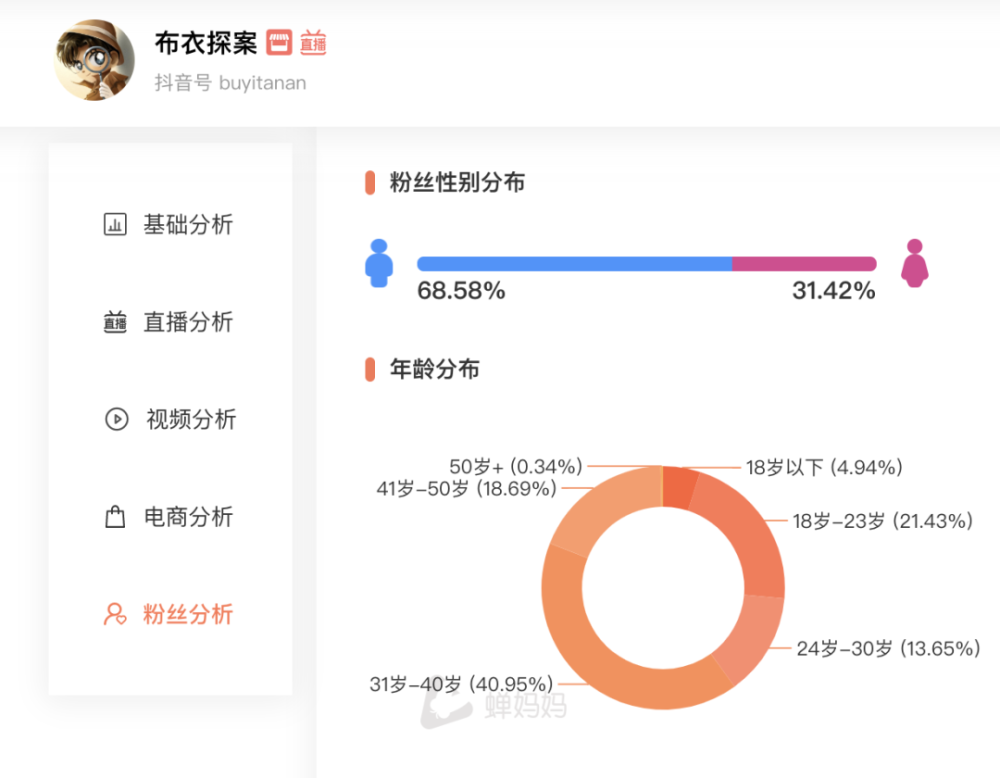Click the 18岁-23岁 (21.43%) chart label
1000x778 pixels.
click(882, 521)
